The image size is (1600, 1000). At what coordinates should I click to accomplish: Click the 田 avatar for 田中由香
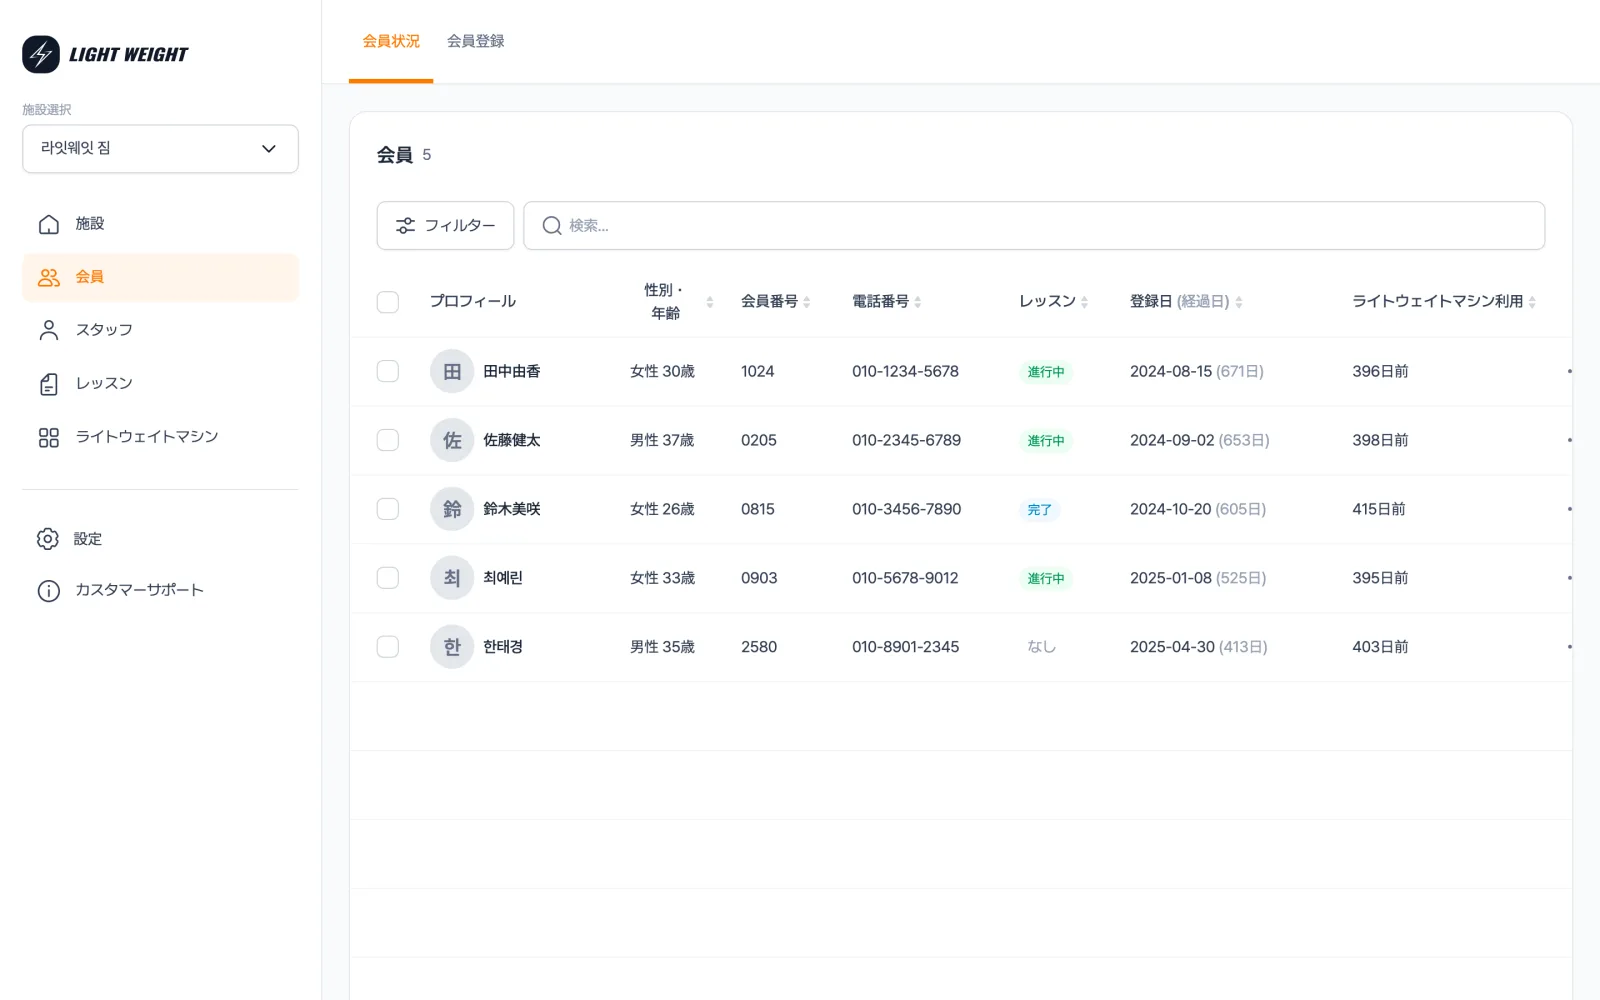coord(452,372)
